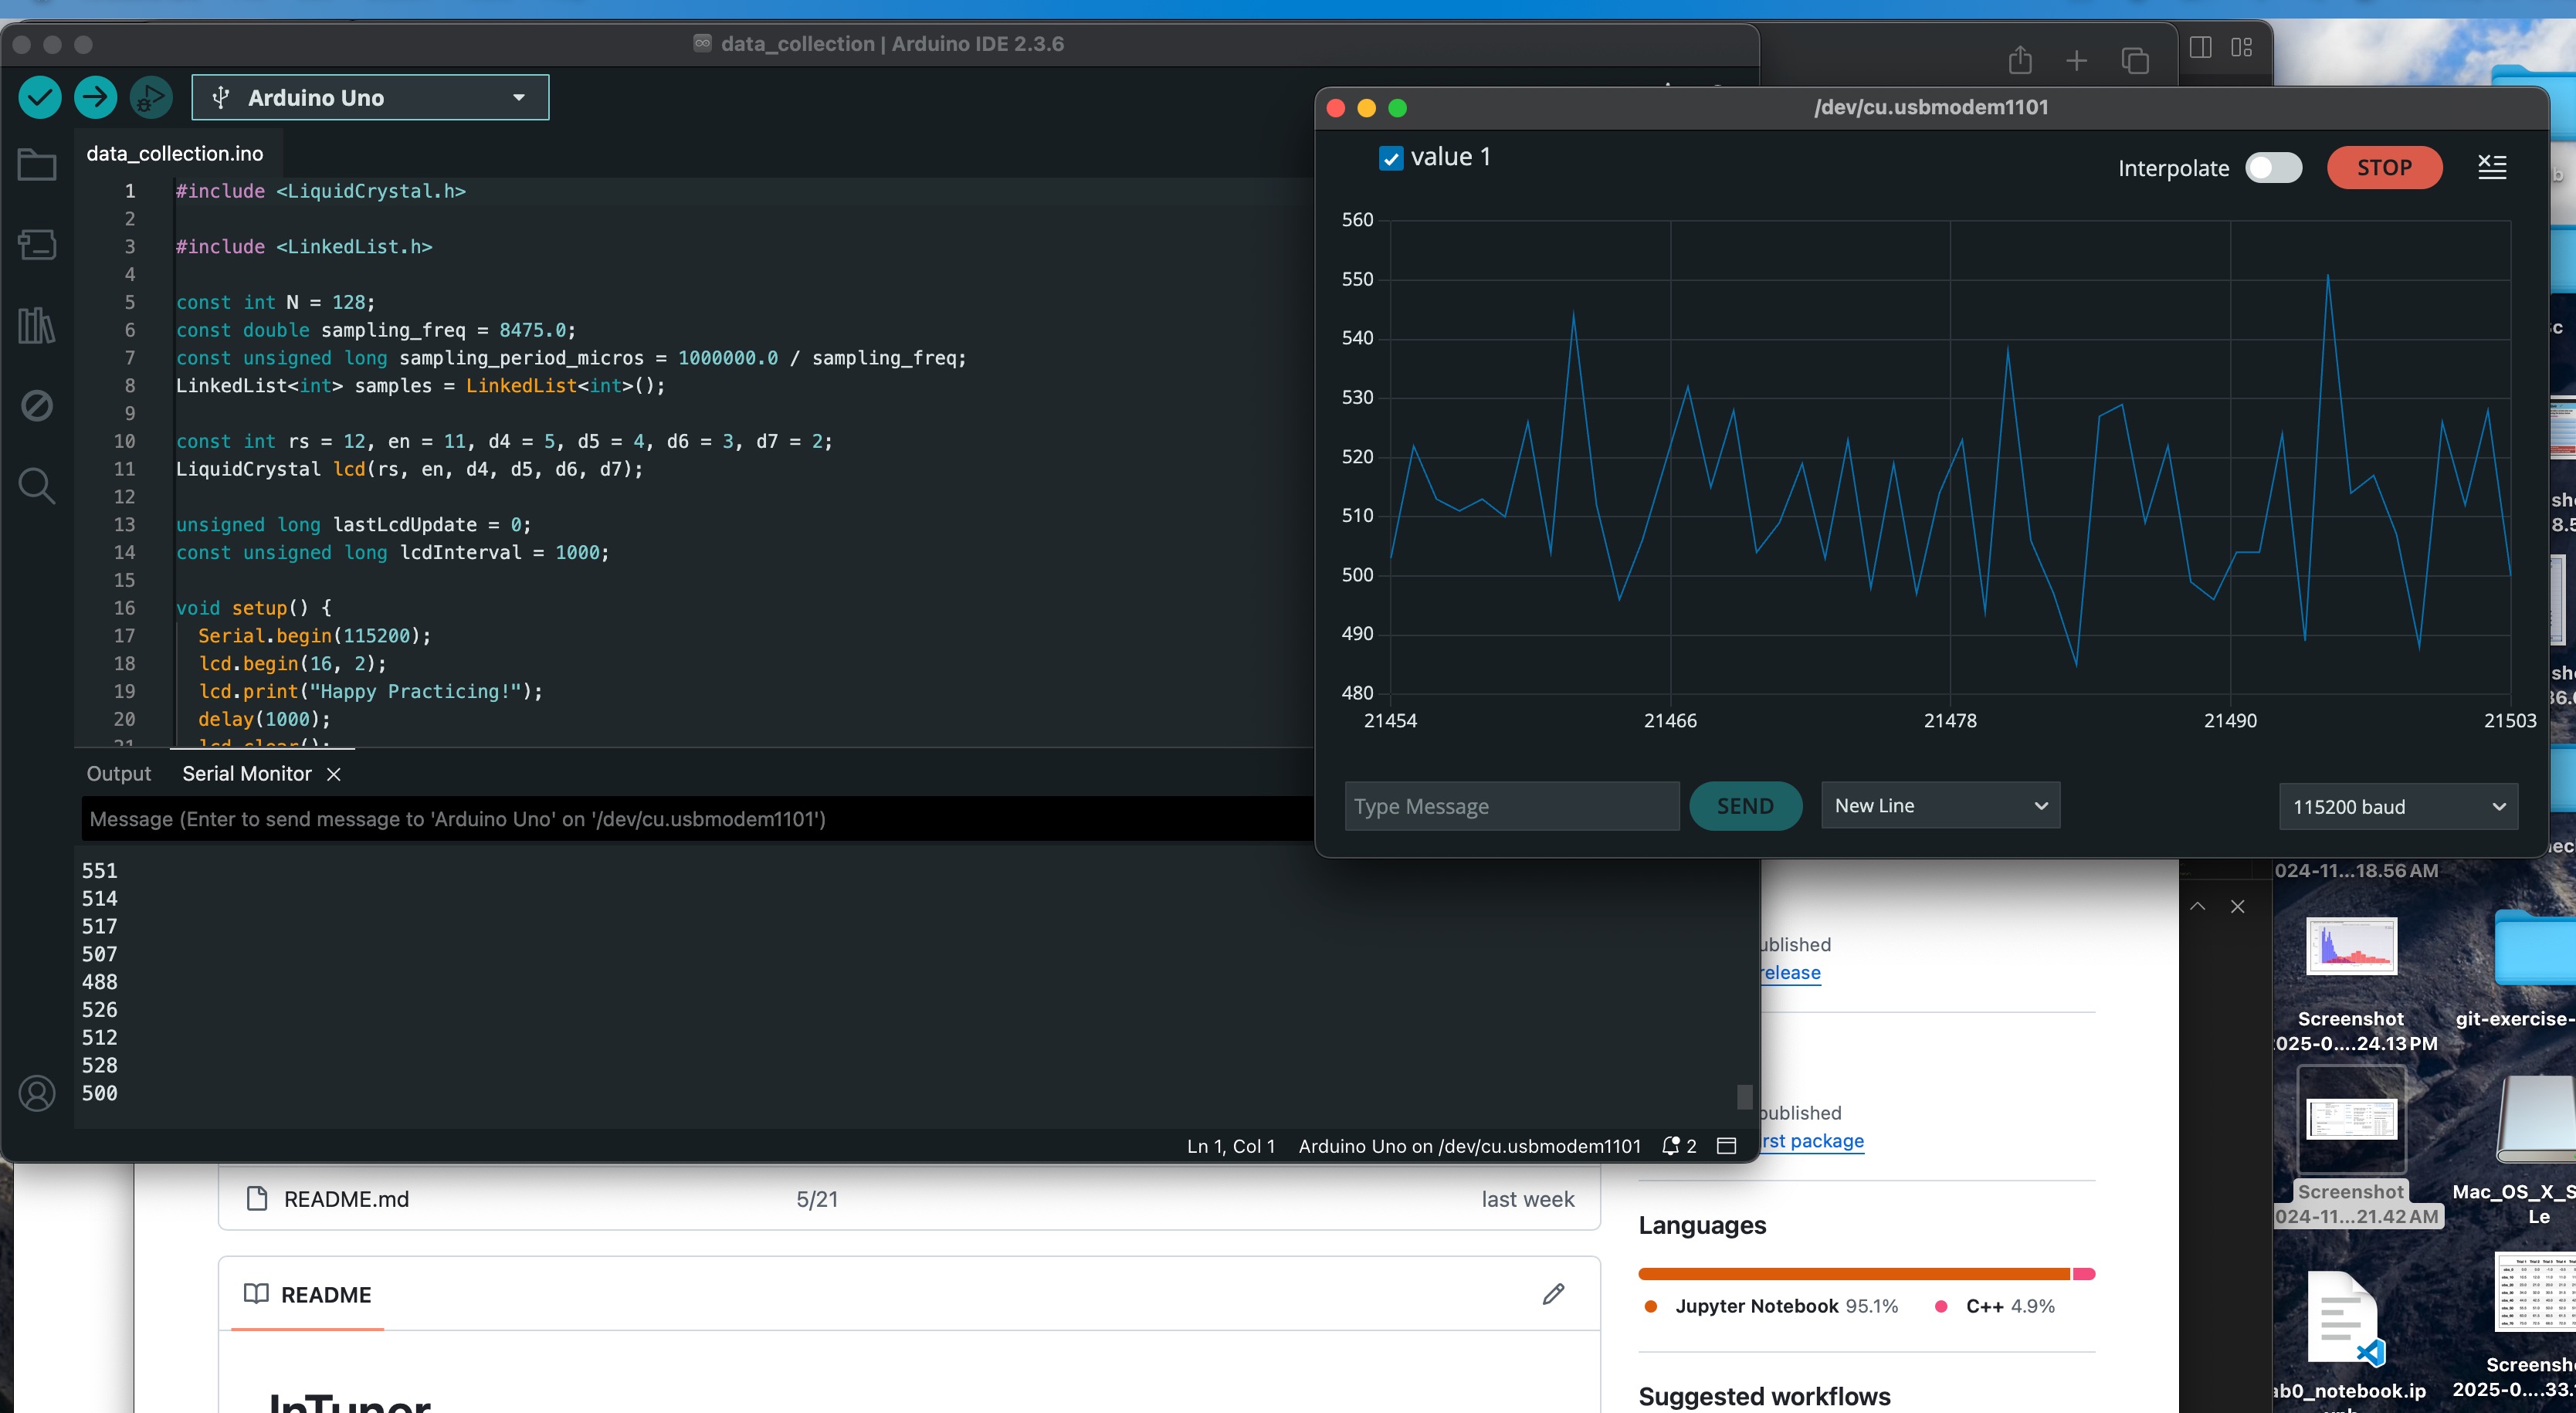Open the Boards Manager sidebar icon
This screenshot has height=1413, width=2576.
(37, 245)
